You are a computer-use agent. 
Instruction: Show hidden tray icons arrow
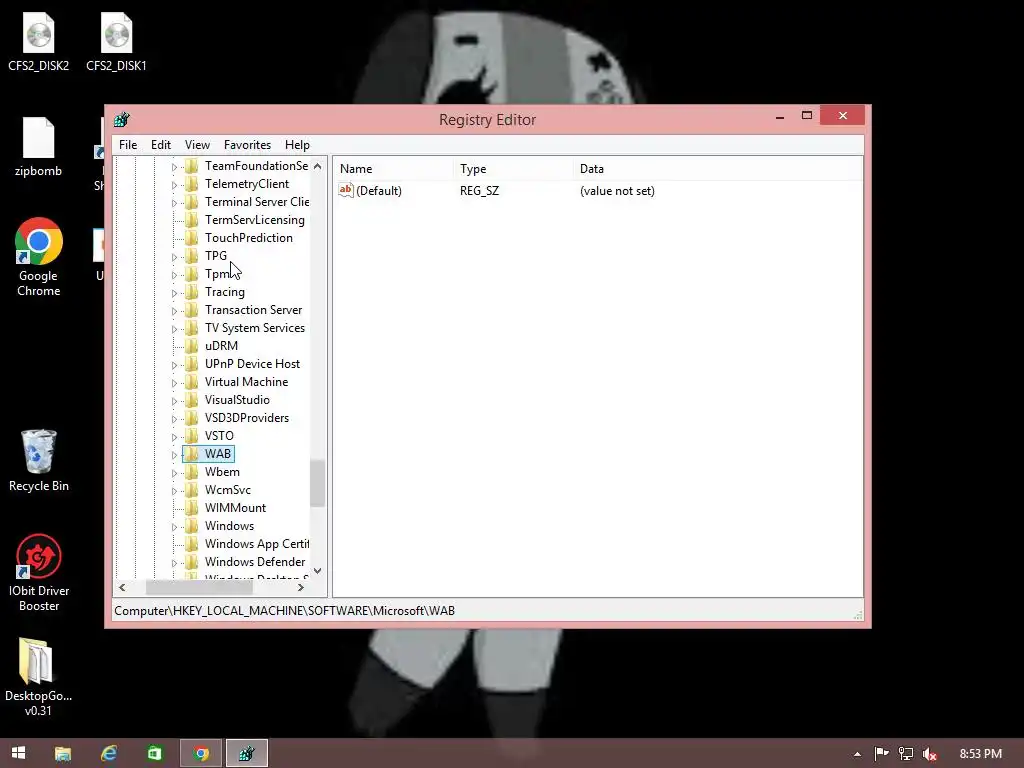click(857, 754)
